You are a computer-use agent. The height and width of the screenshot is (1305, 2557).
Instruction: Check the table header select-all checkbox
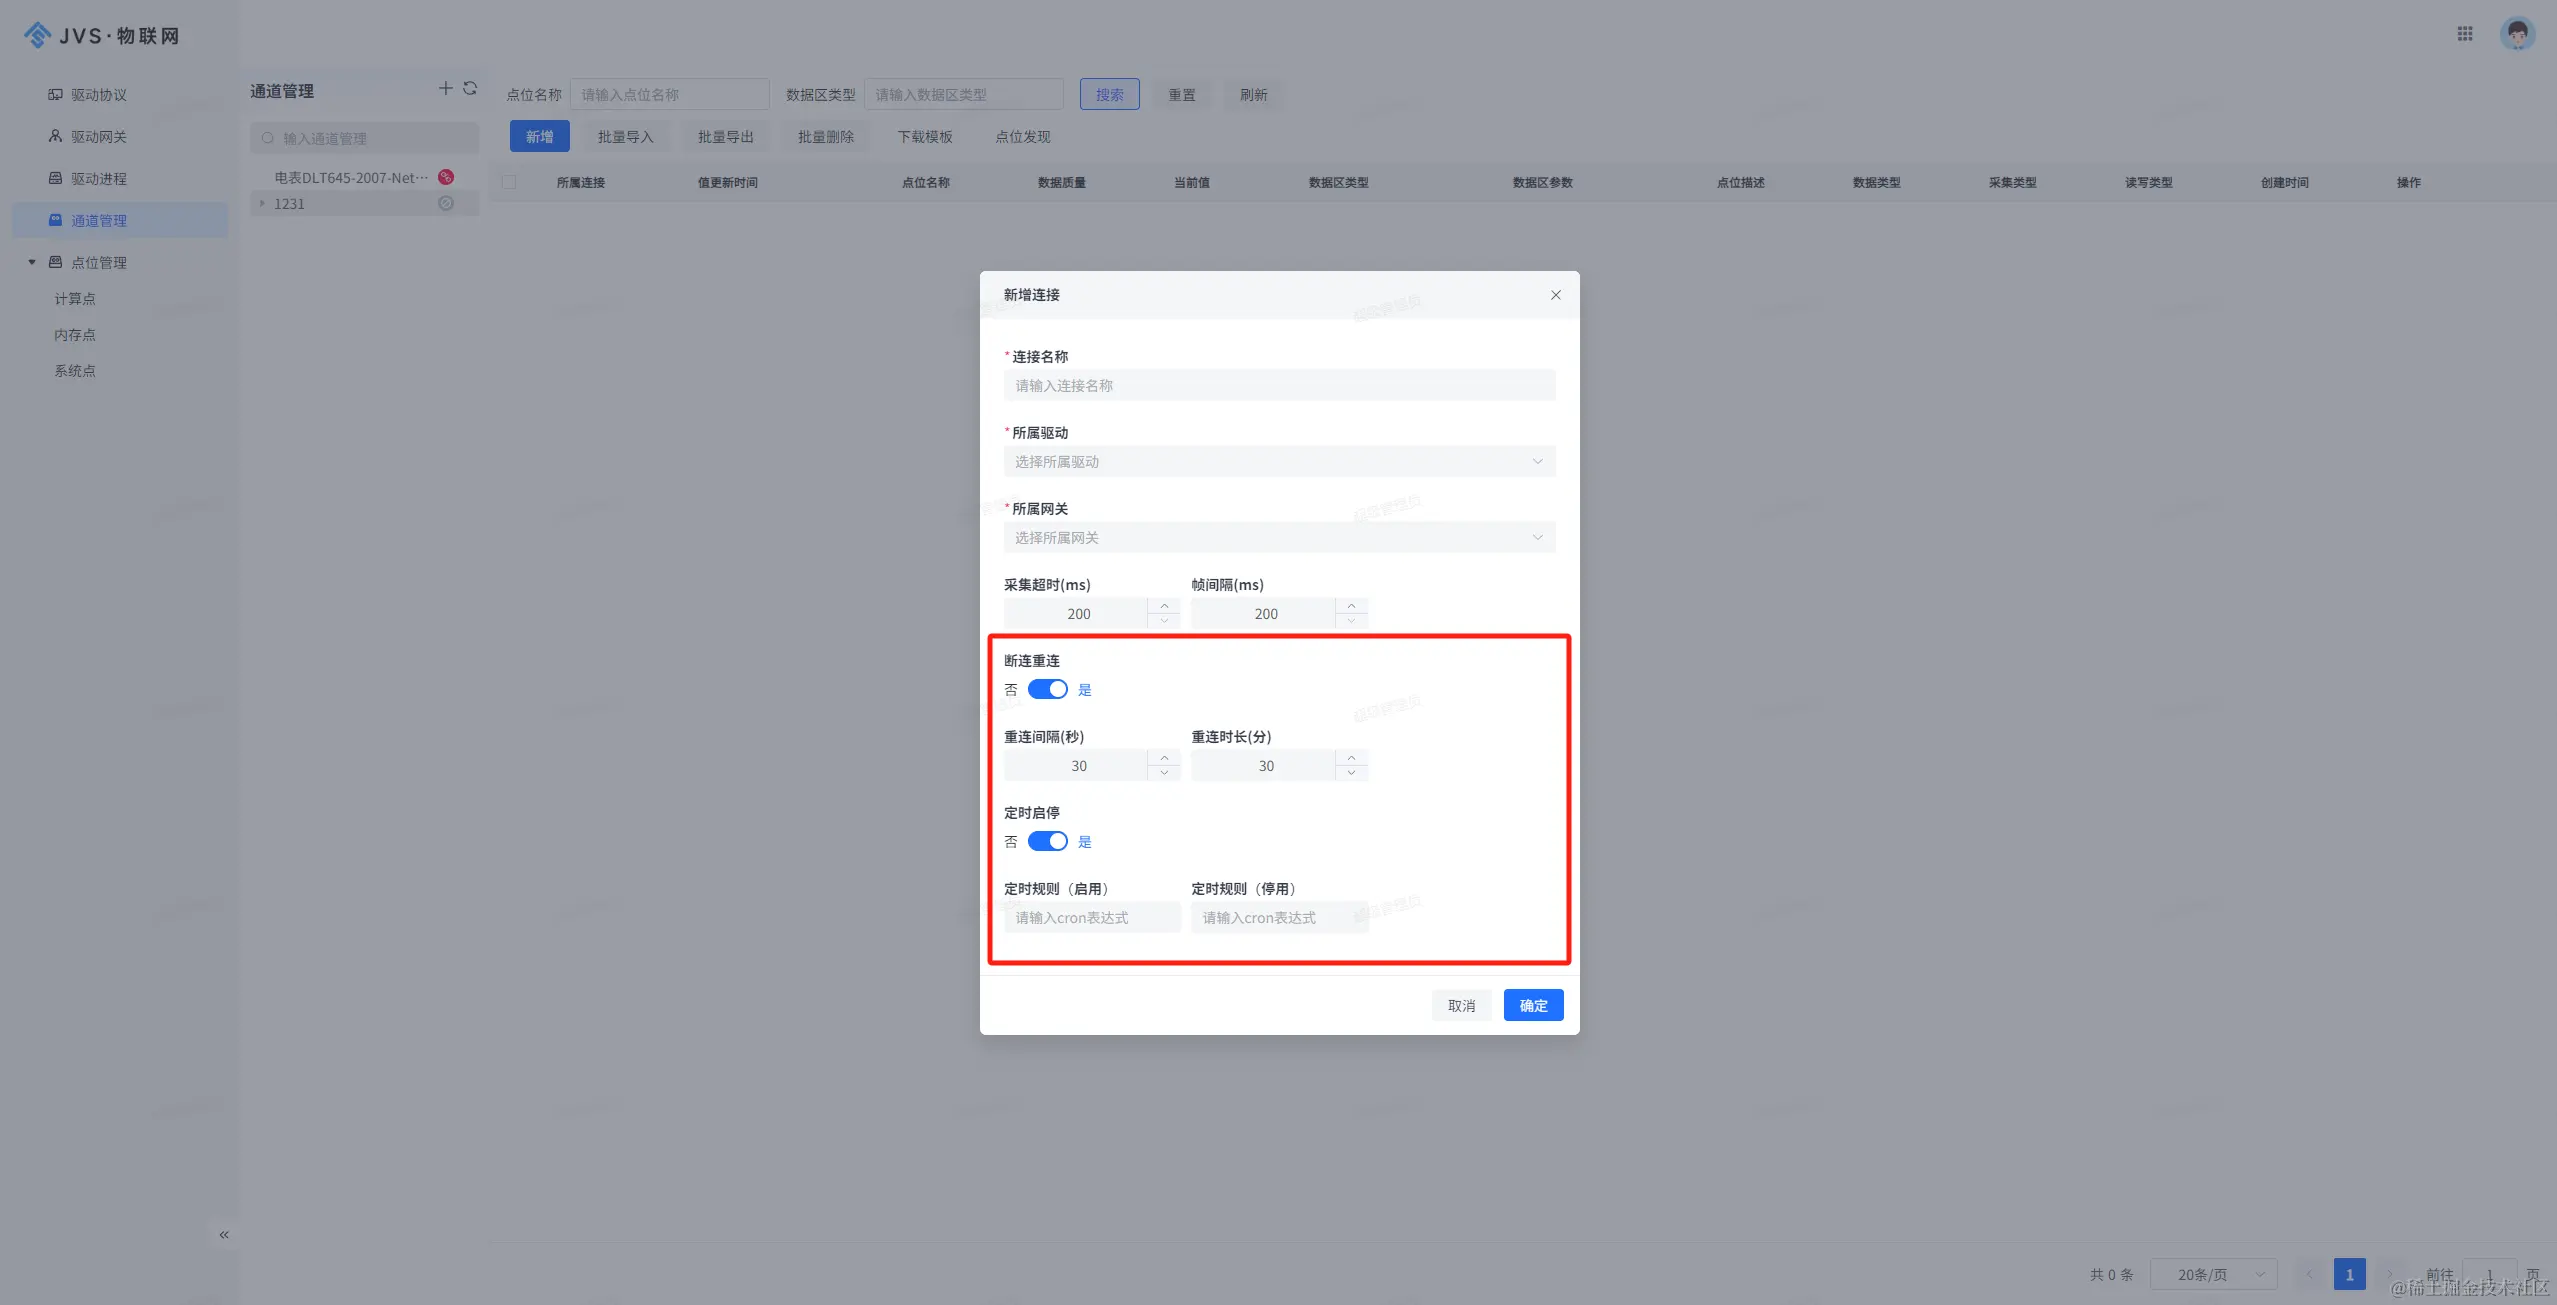509,182
